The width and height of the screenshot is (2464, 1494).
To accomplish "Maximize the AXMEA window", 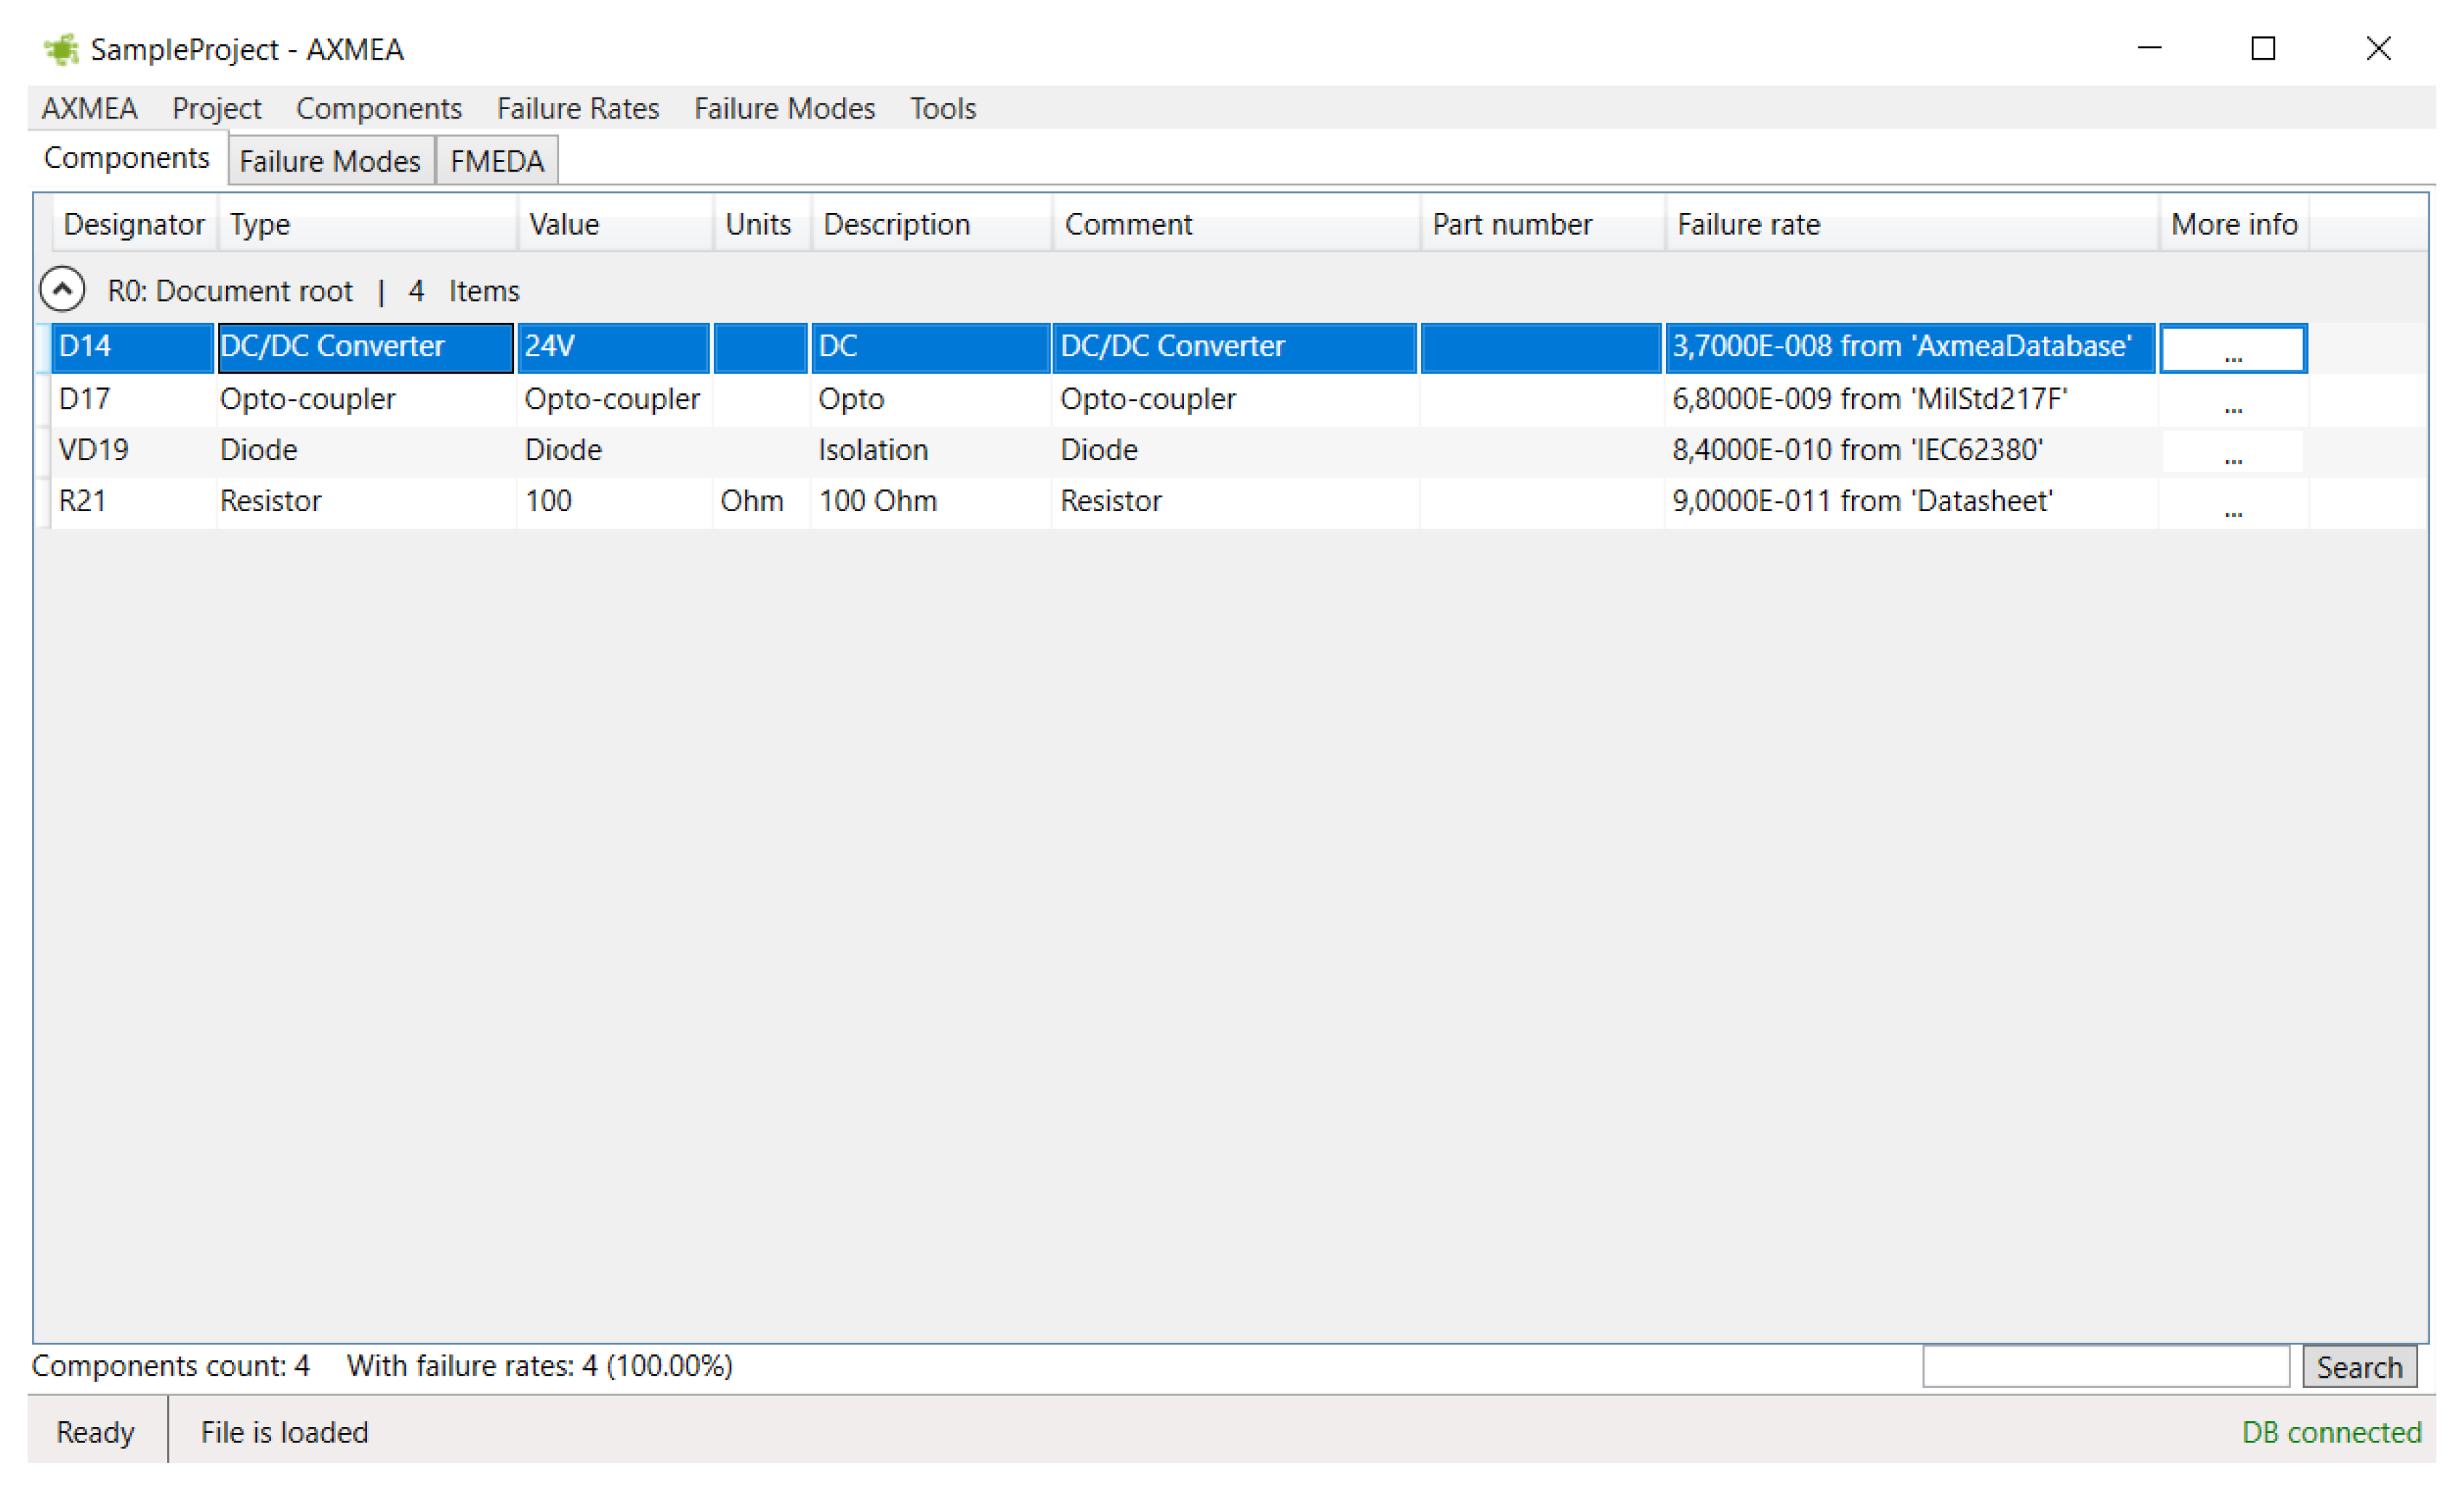I will [x=2263, y=48].
